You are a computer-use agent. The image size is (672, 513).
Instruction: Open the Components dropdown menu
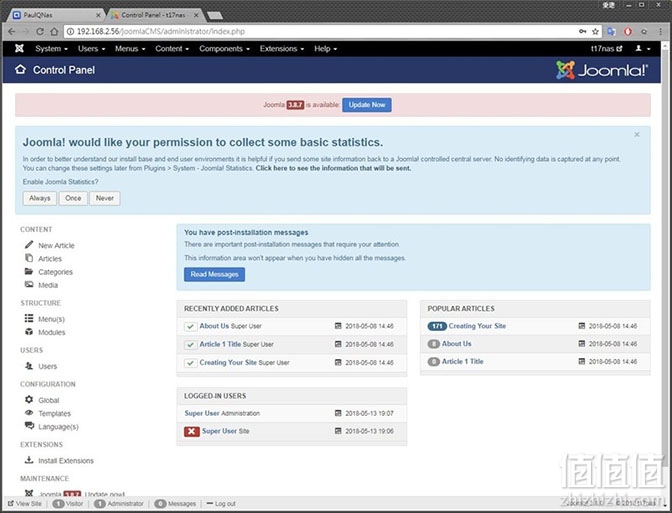pos(224,48)
